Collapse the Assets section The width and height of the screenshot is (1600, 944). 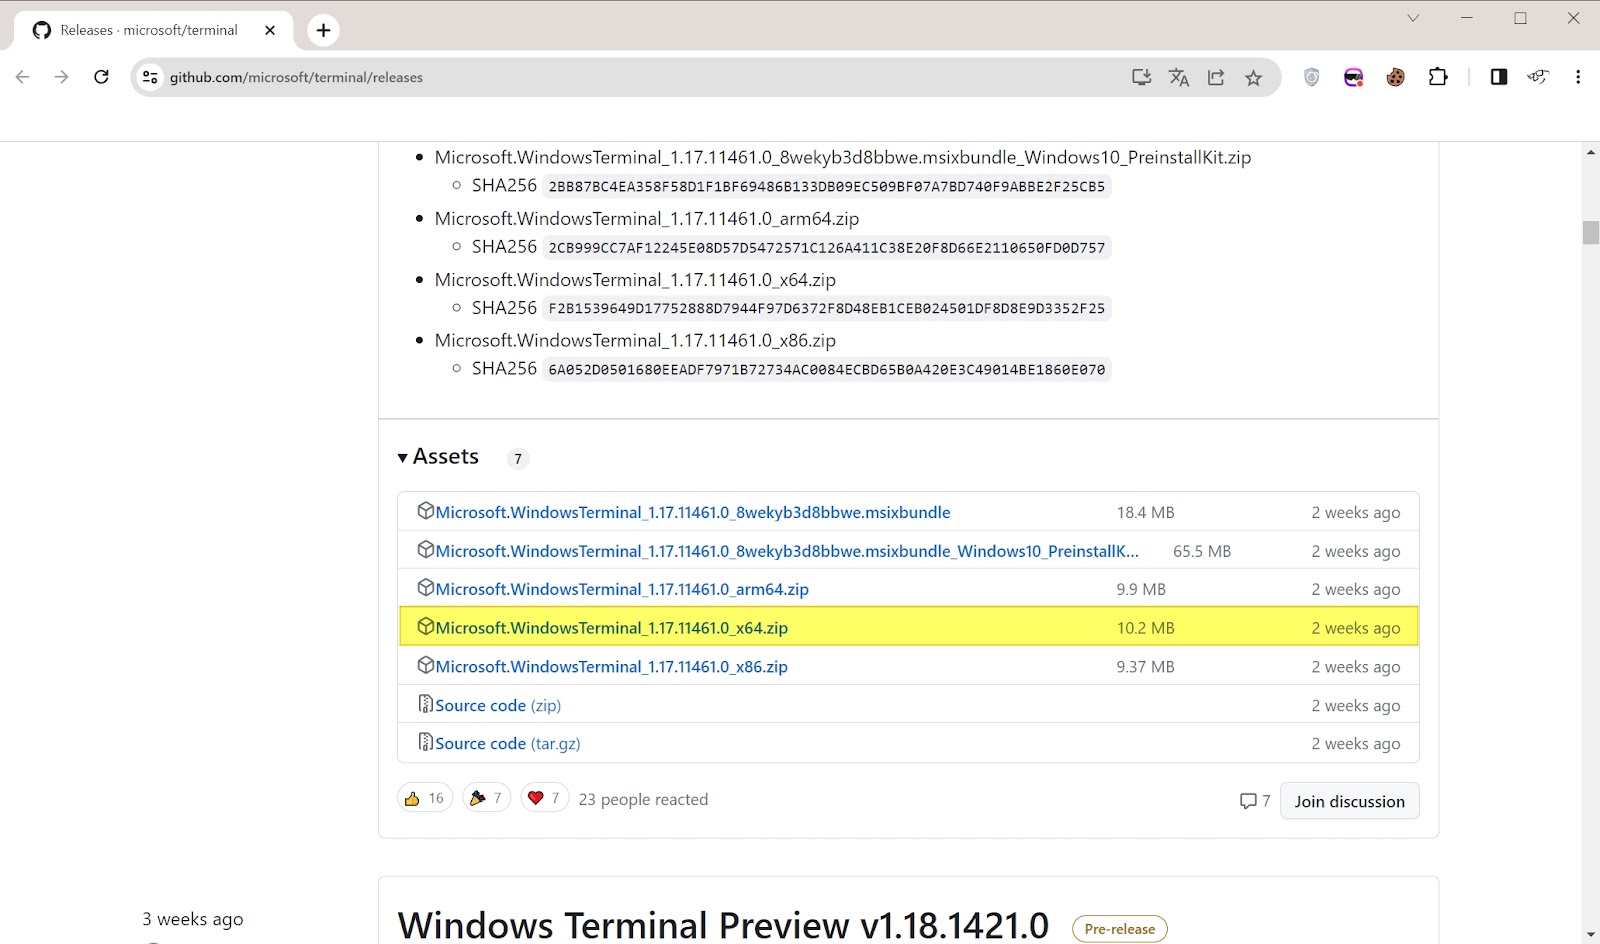point(439,457)
